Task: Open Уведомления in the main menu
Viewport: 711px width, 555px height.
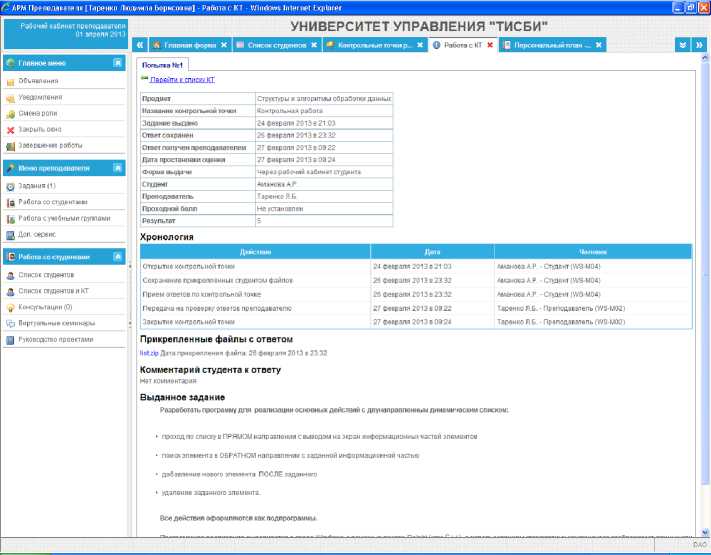Action: 40,97
